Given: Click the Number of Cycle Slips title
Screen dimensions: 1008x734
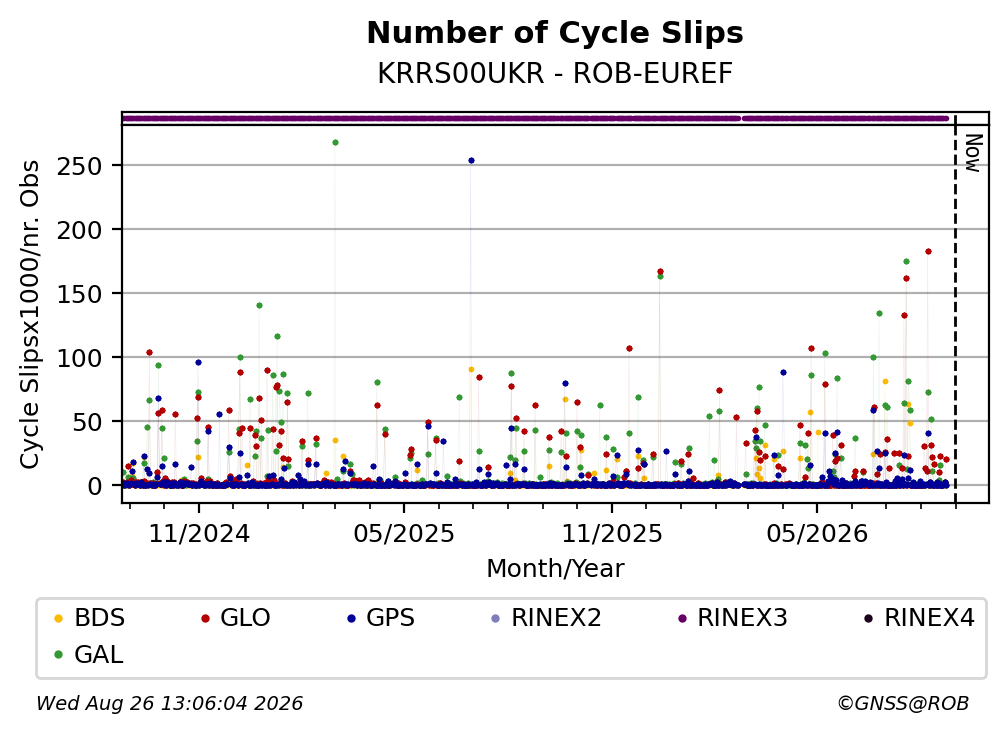Looking at the screenshot, I should [x=555, y=33].
